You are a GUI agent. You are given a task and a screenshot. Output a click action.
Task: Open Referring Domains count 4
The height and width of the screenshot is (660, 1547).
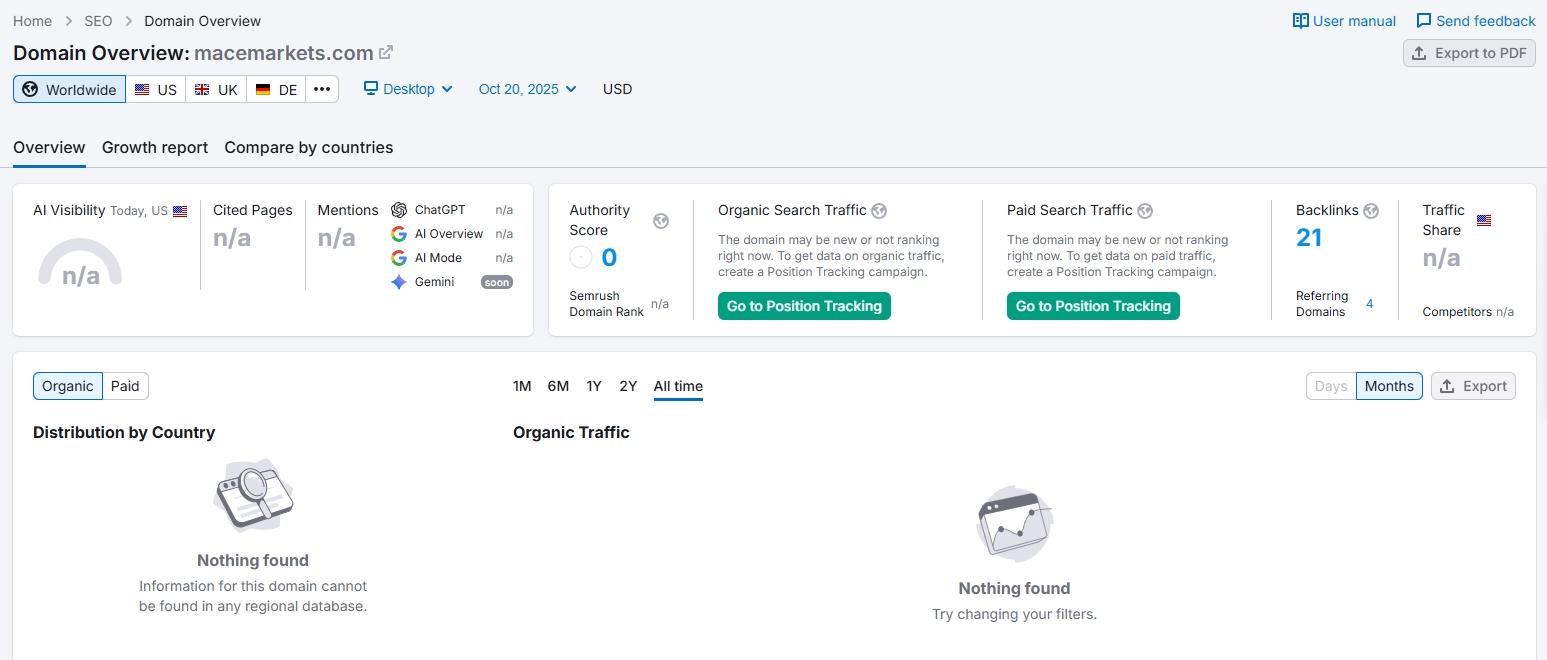pyautogui.click(x=1369, y=304)
